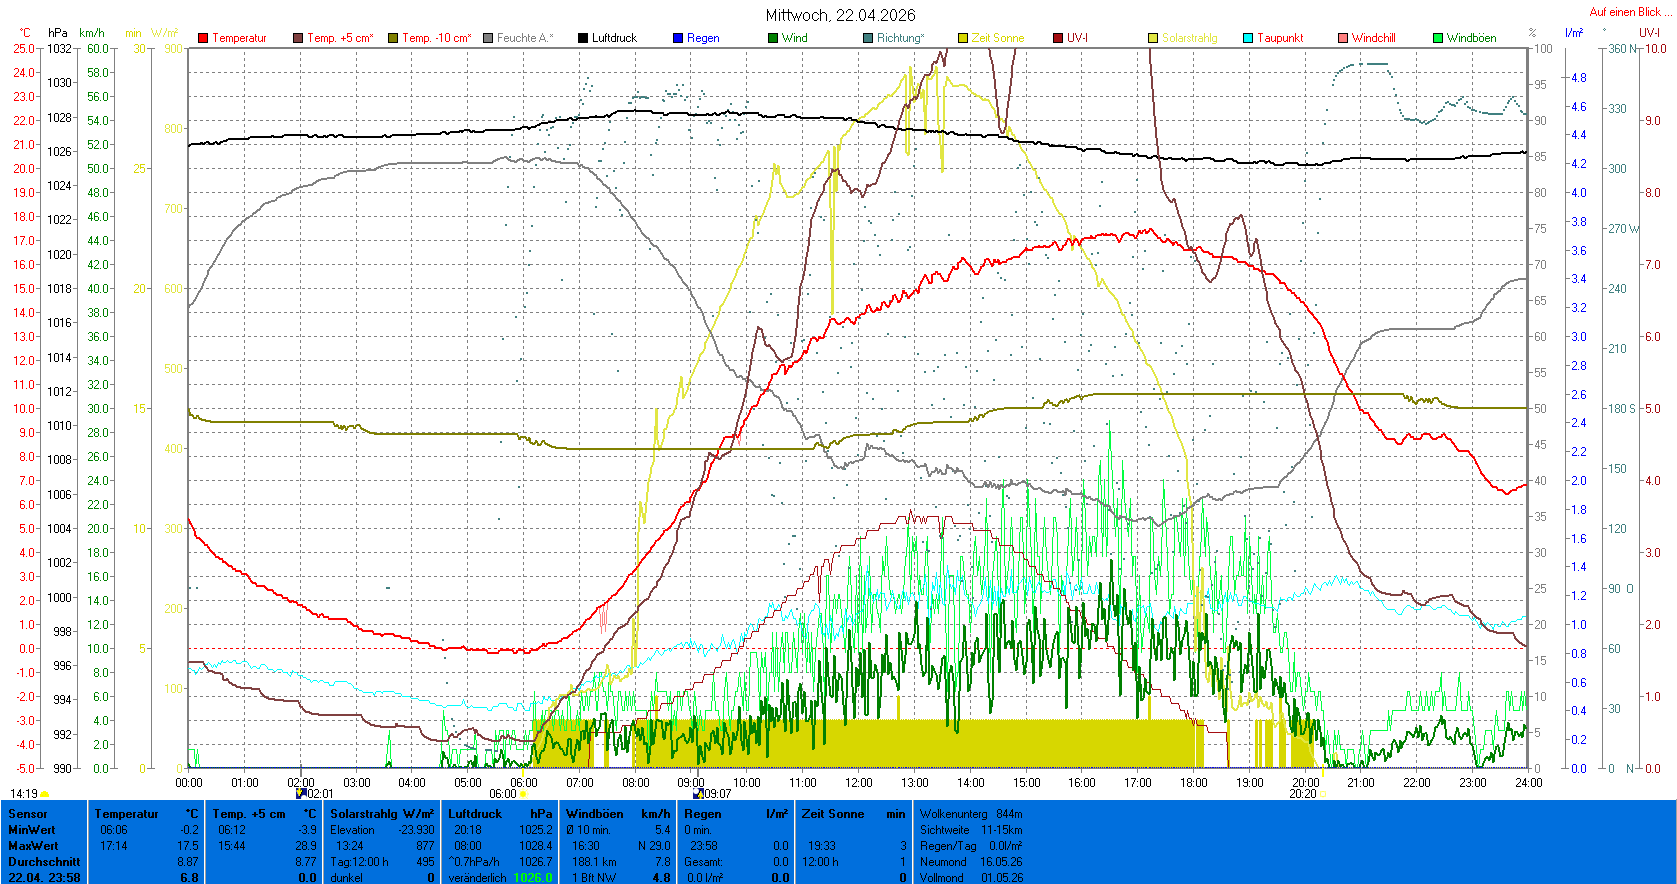
Task: Click the bright green Windböen legend square
Action: pyautogui.click(x=1438, y=38)
